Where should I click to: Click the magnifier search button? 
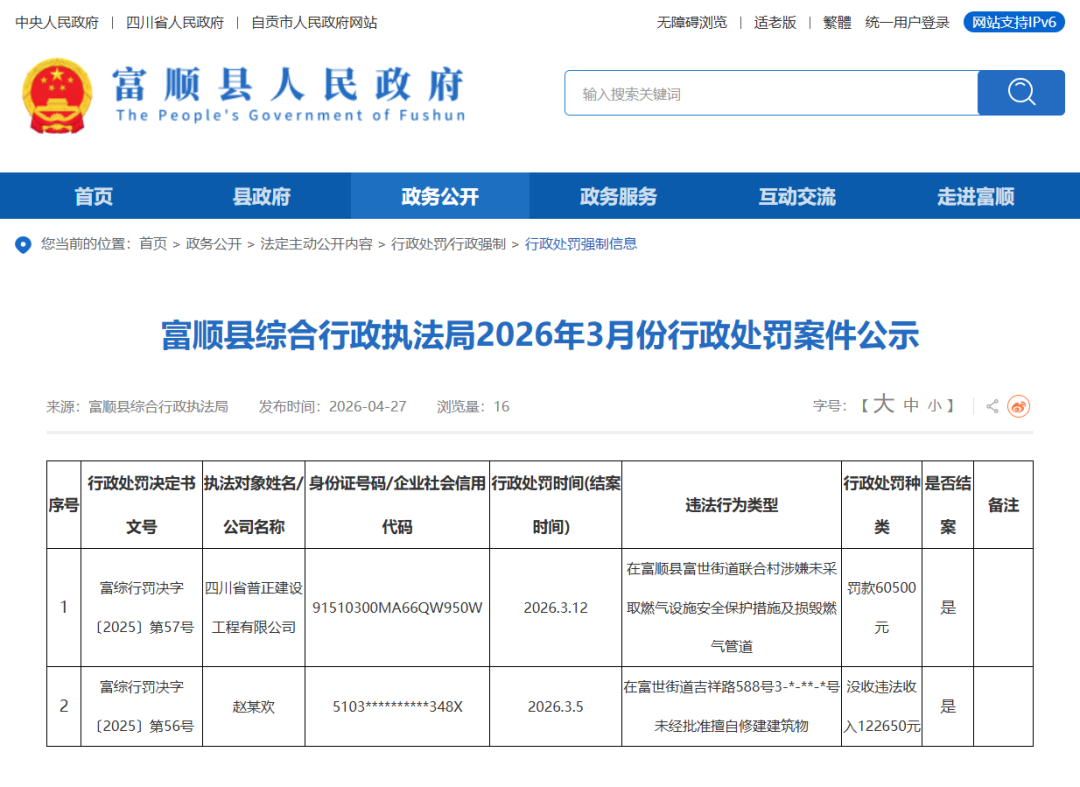pyautogui.click(x=1021, y=92)
